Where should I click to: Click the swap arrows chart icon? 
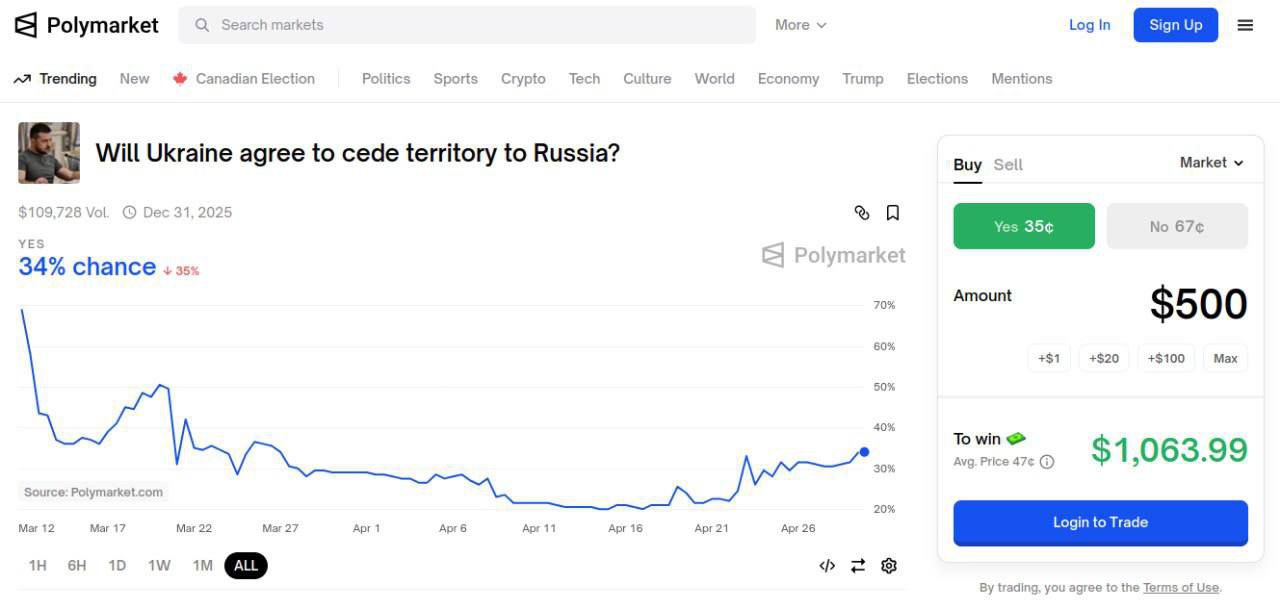point(858,566)
